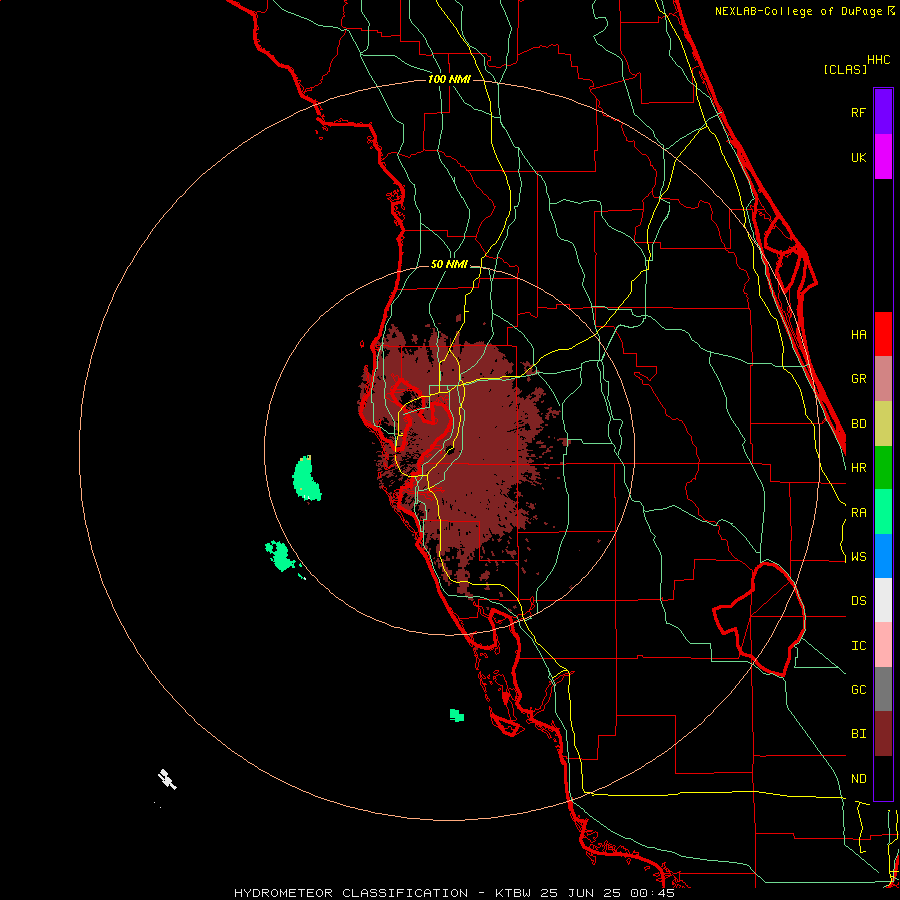Click the small white echo in the southwest
Viewport: 900px width, 900px height.
click(x=167, y=779)
